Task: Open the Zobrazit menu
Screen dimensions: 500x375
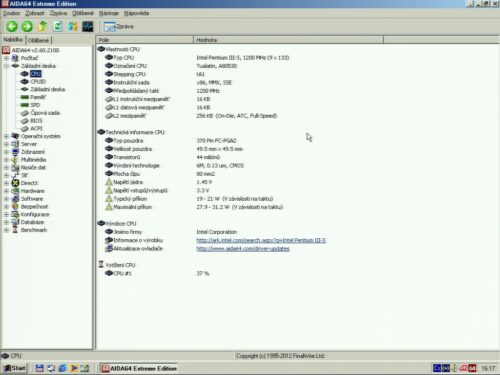Action: 35,13
